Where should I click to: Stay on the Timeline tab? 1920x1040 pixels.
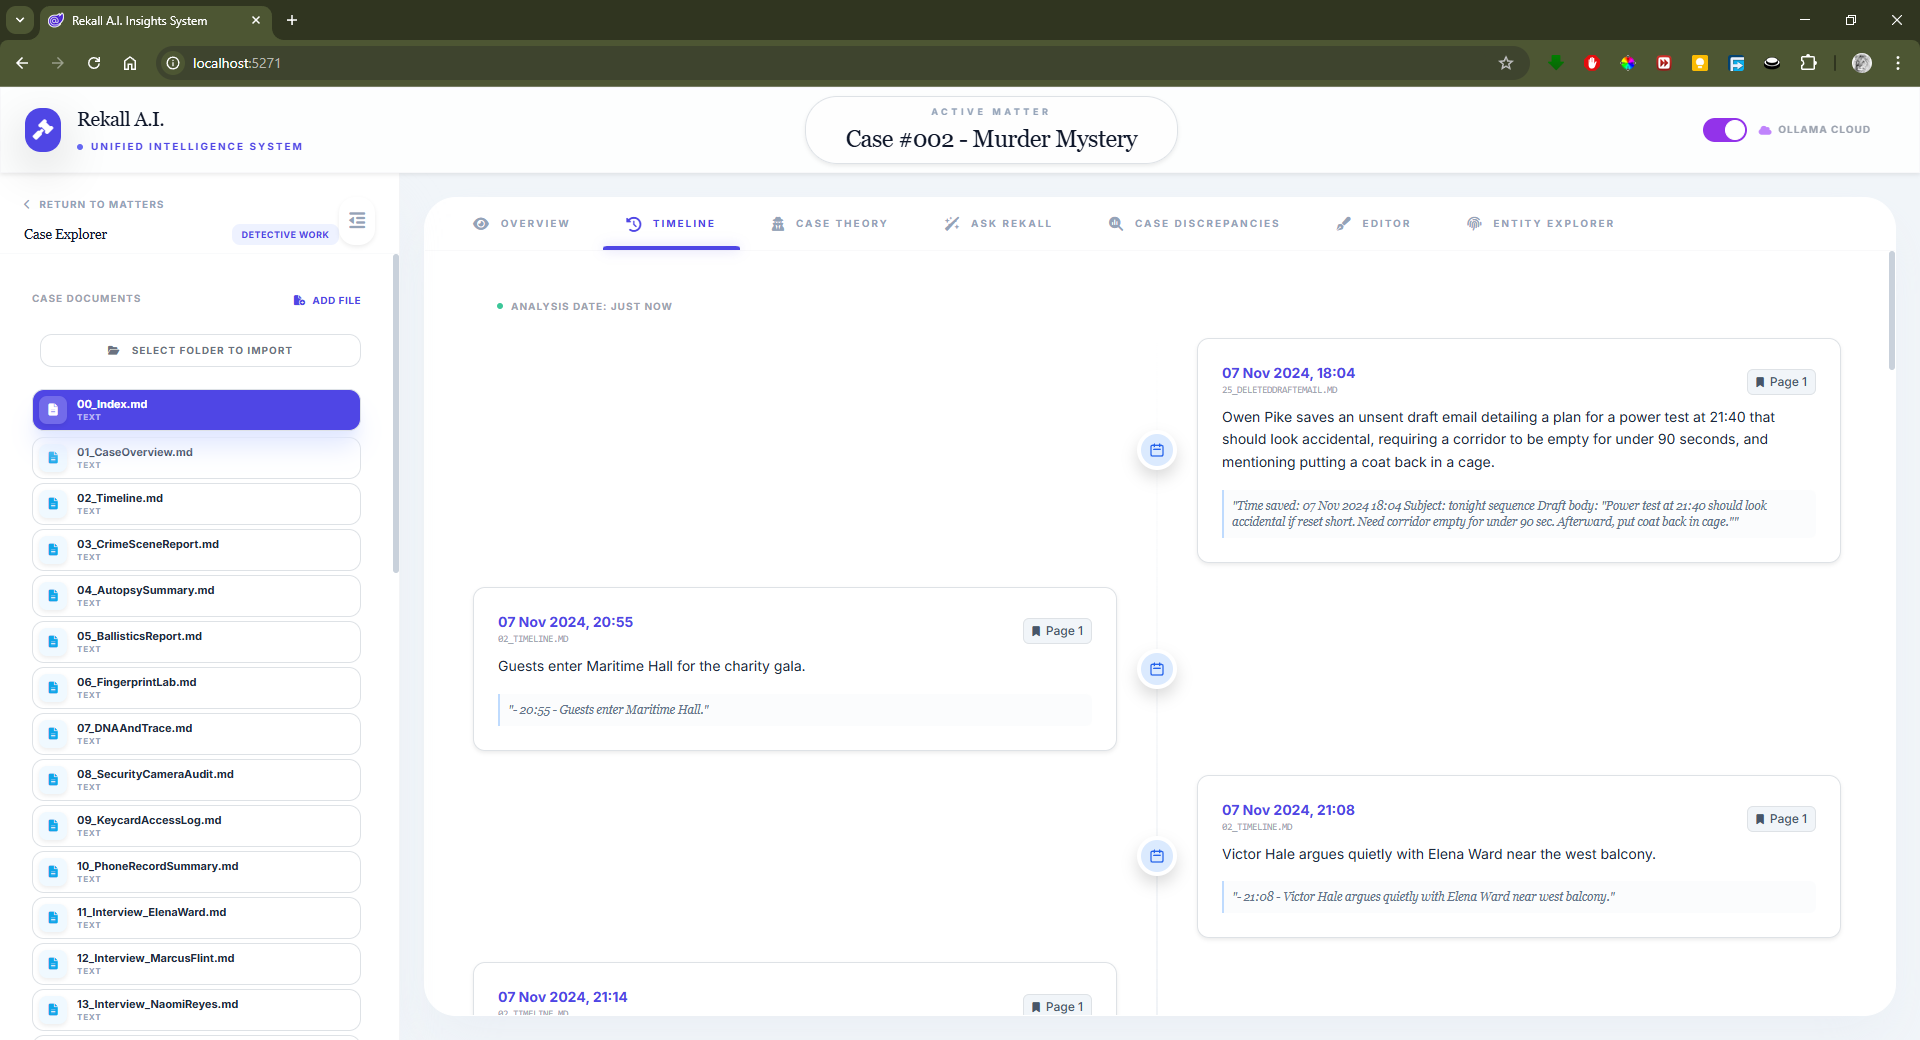pyautogui.click(x=670, y=224)
